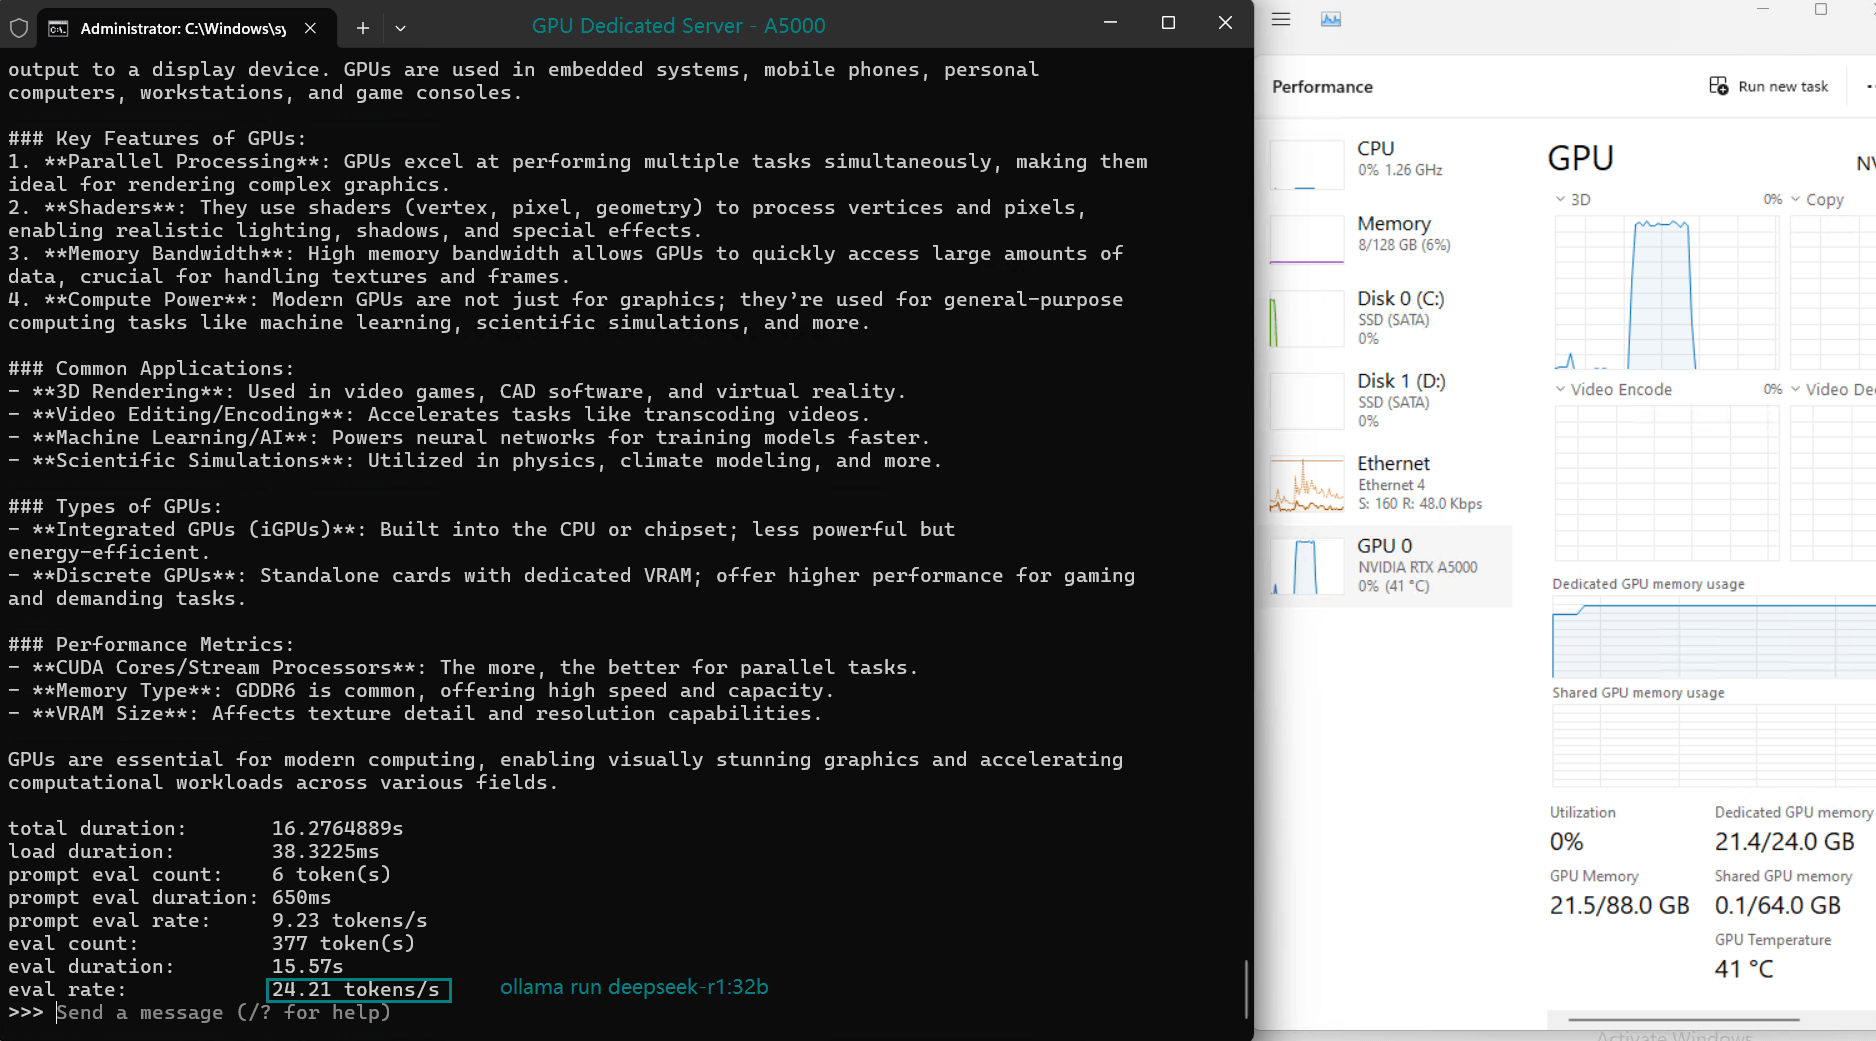Screen dimensions: 1876x1041
Task: Click the Disk 0 mini graph thumbnail
Action: coord(1307,319)
